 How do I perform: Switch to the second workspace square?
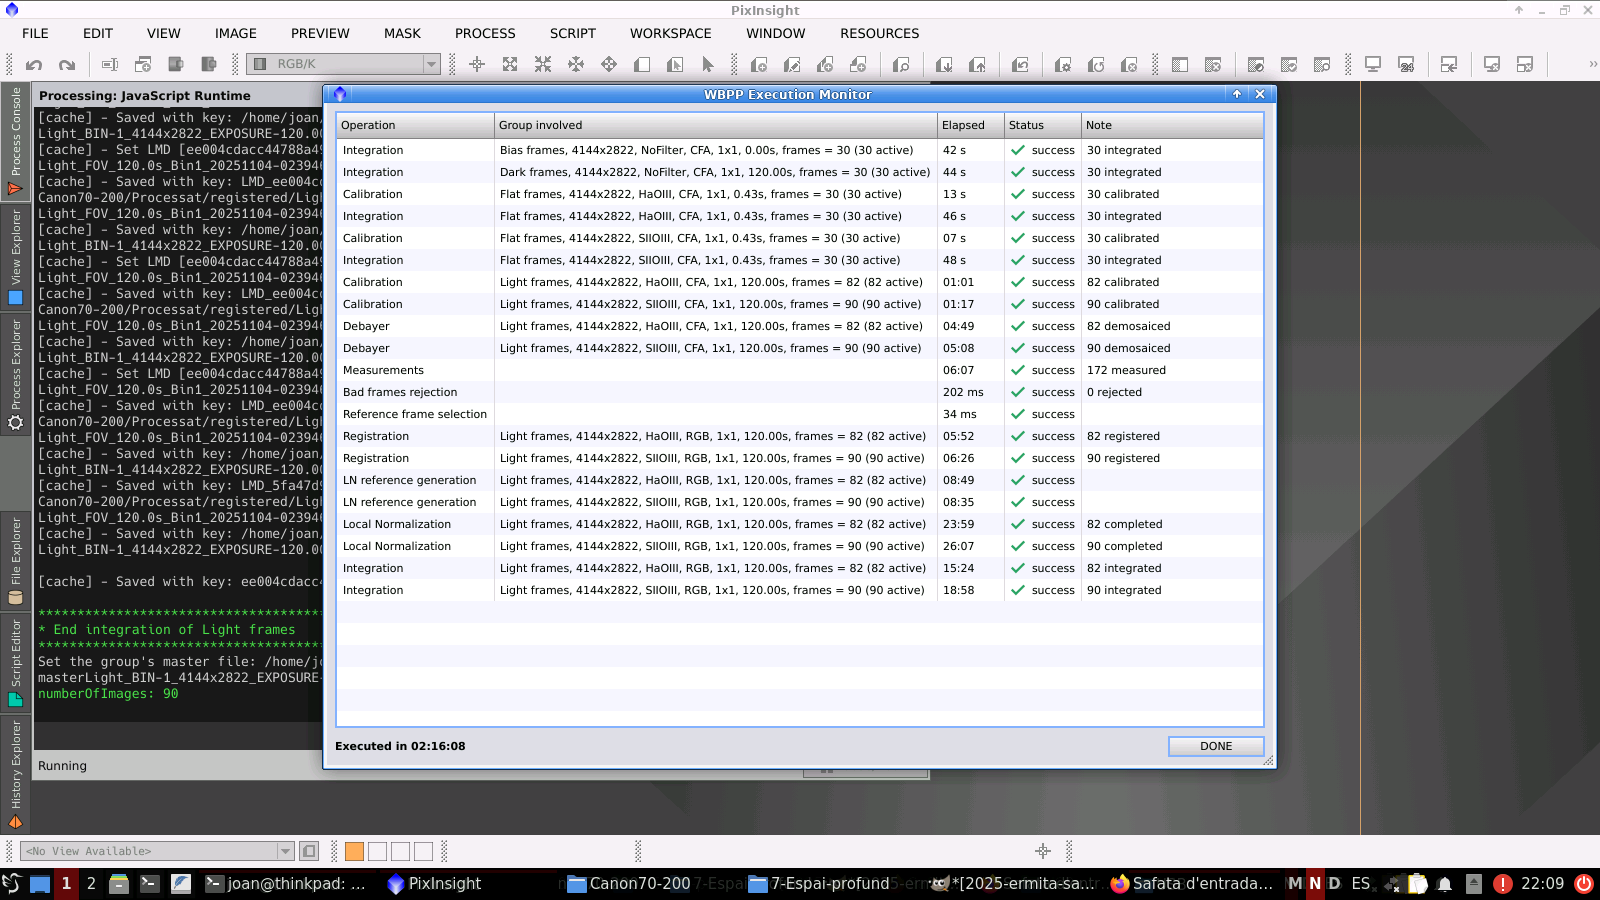click(377, 851)
